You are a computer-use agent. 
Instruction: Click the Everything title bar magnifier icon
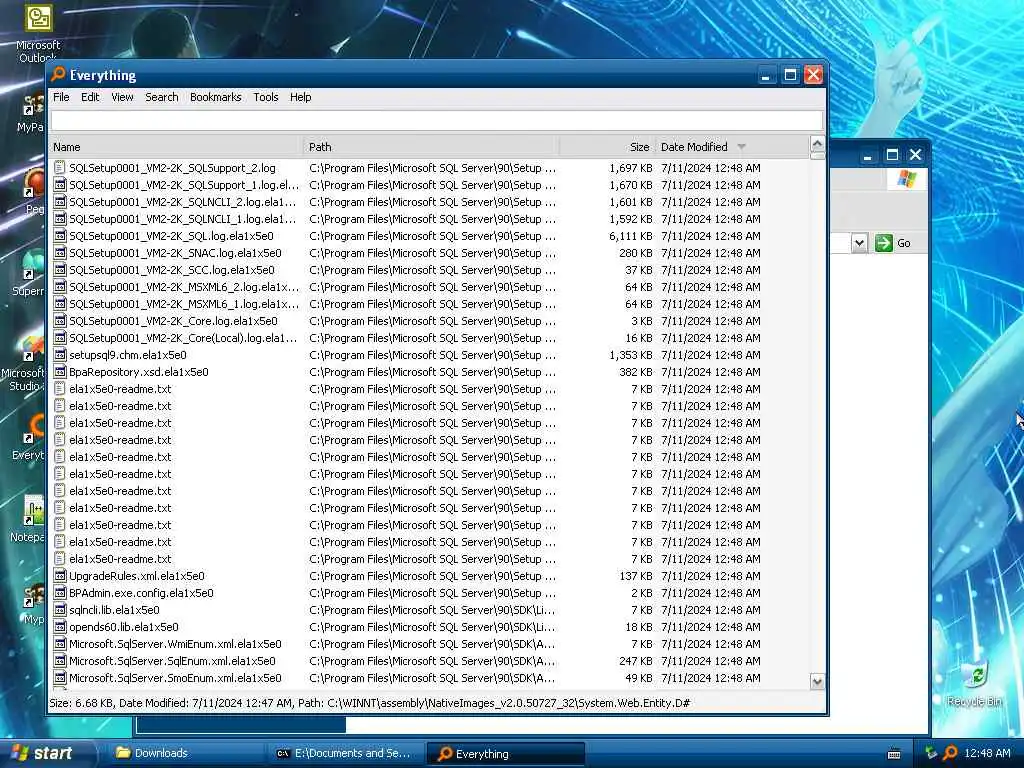(59, 74)
